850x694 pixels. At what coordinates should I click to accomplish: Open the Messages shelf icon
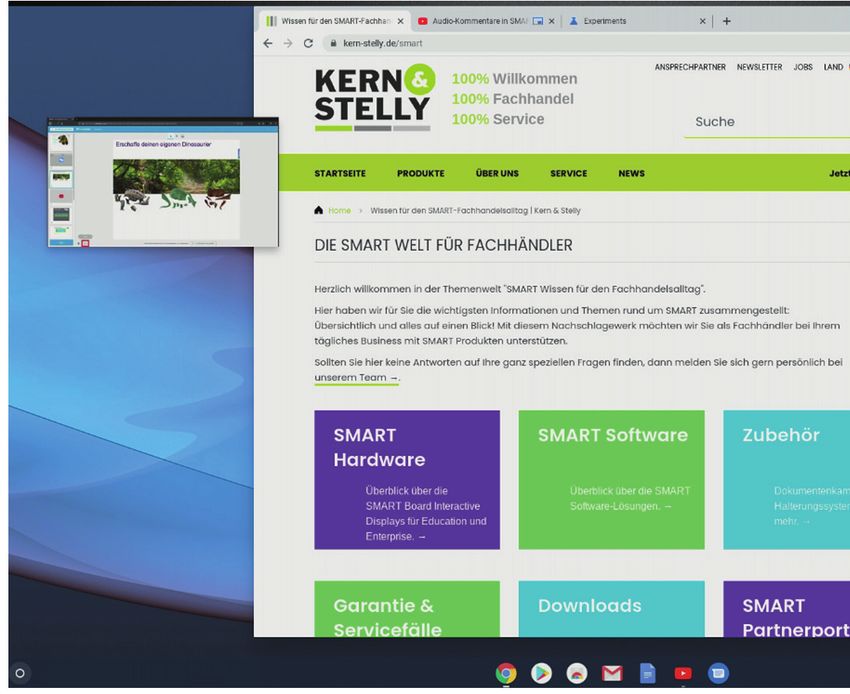[718, 673]
